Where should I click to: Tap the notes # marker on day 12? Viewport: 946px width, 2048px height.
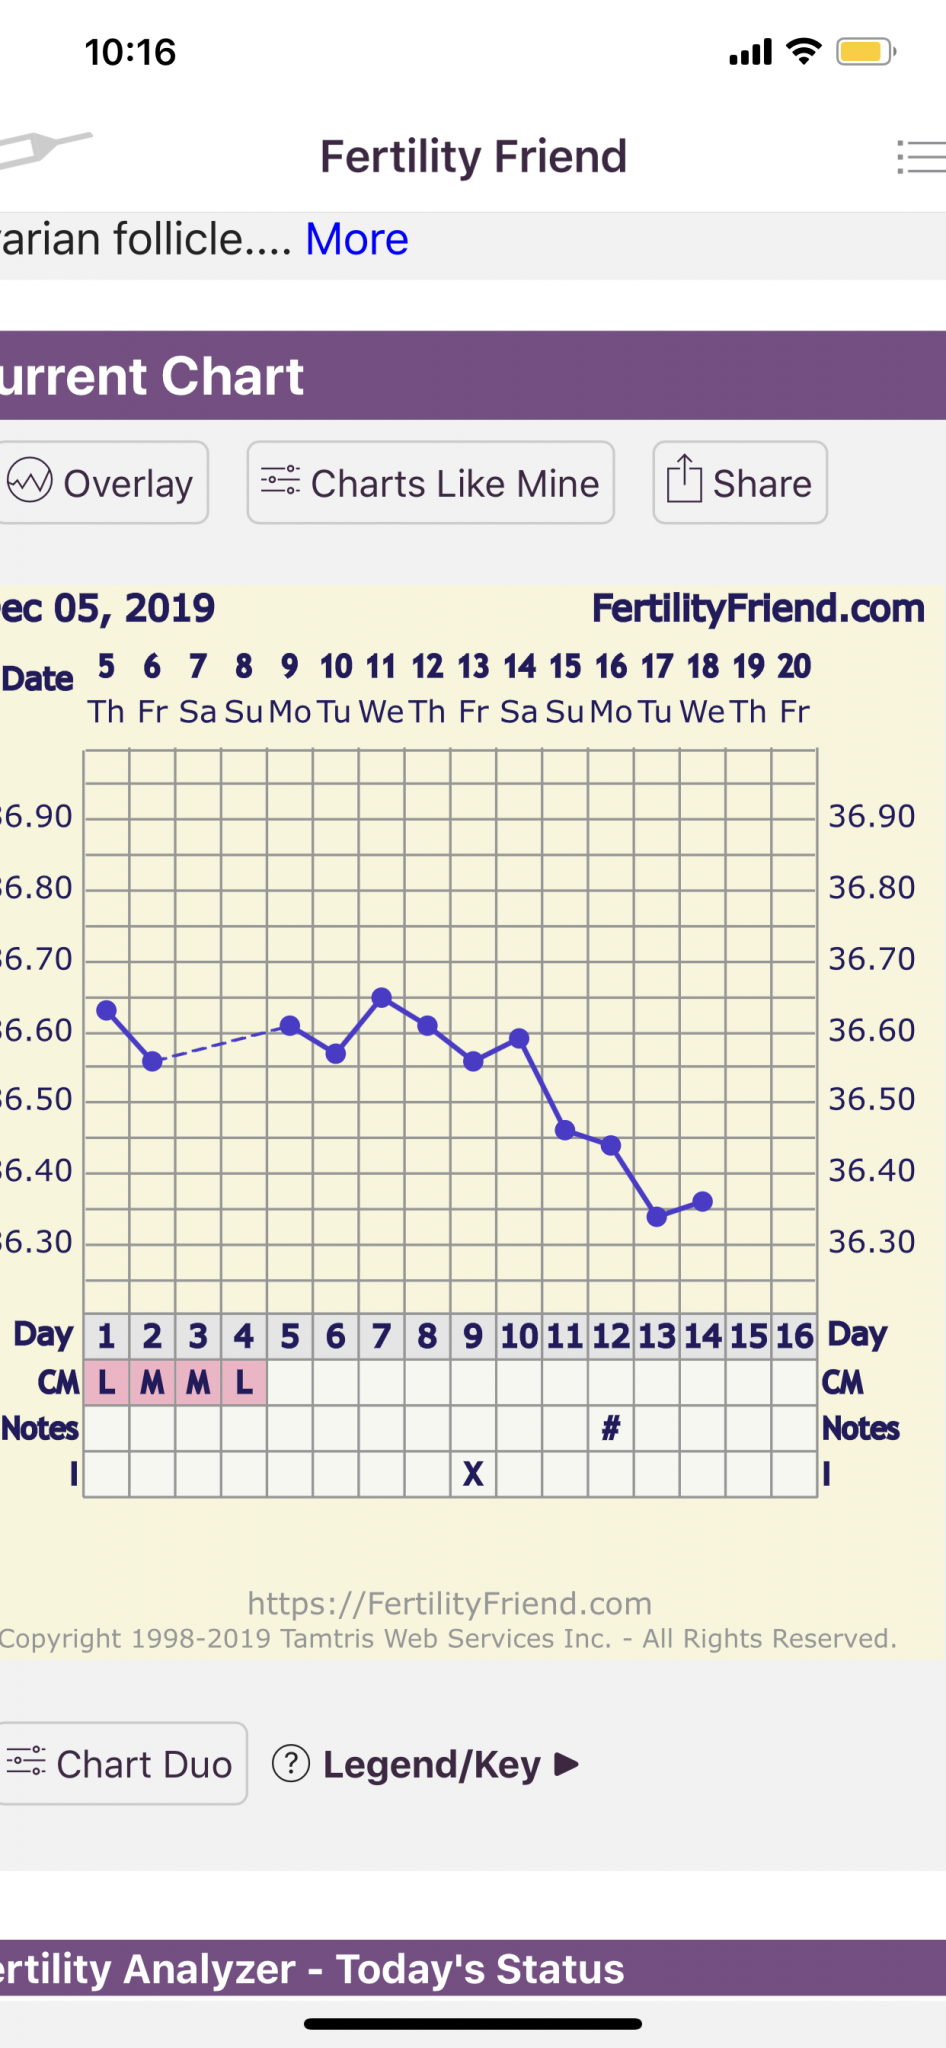pos(611,1427)
